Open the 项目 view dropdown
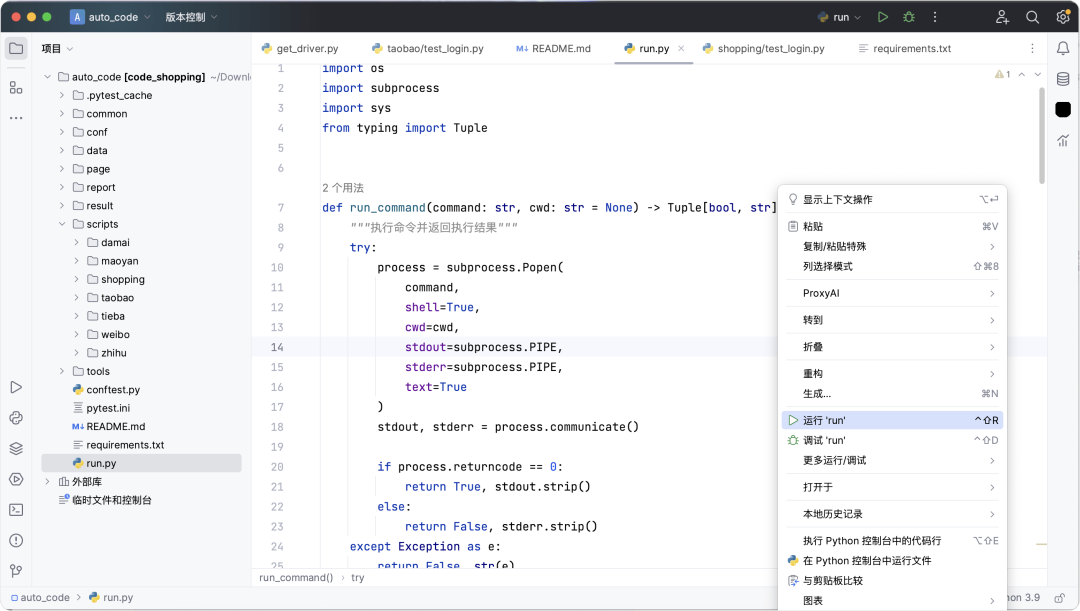 (x=57, y=48)
